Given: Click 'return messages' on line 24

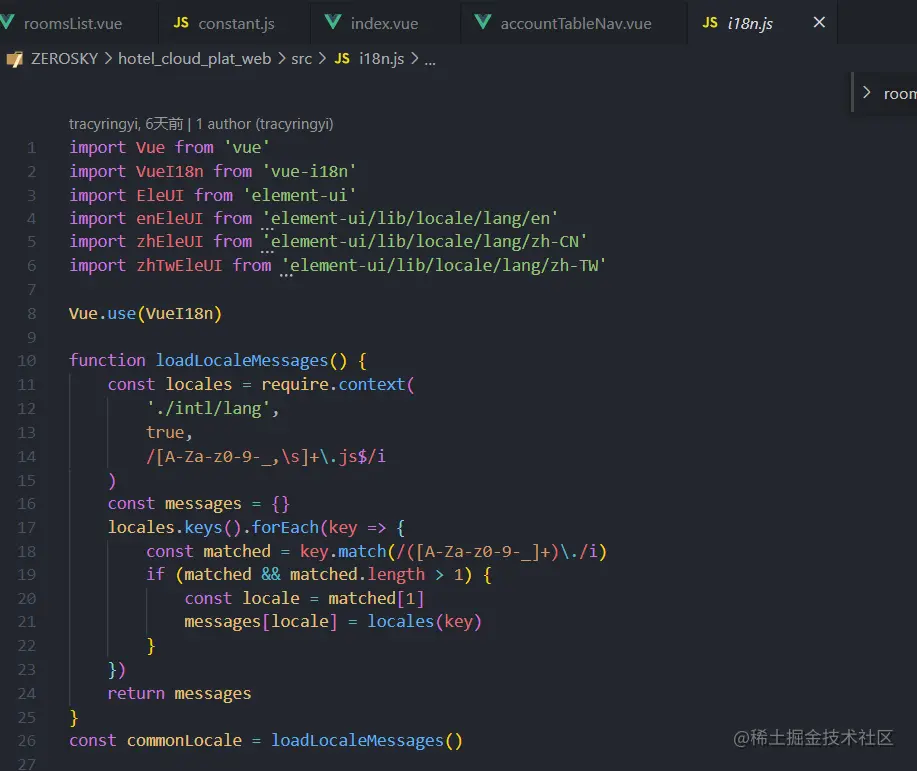Looking at the screenshot, I should click(x=179, y=694).
